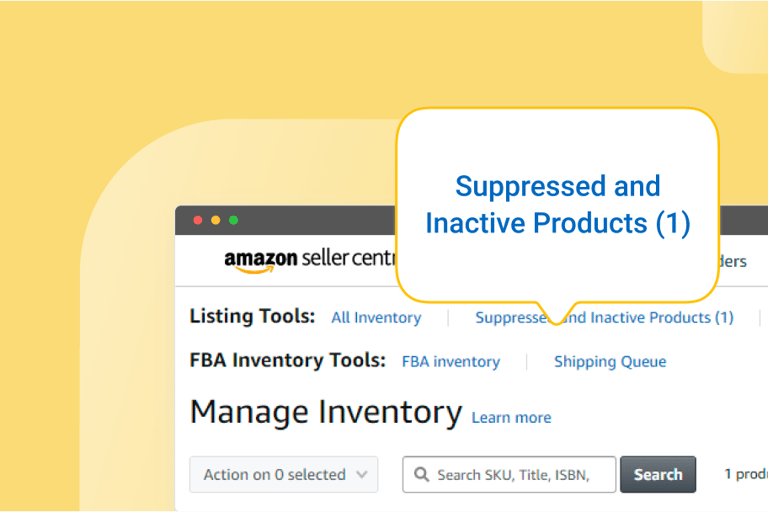The image size is (768, 512).
Task: Click the Amazon Seller Central logo
Action: [x=310, y=260]
